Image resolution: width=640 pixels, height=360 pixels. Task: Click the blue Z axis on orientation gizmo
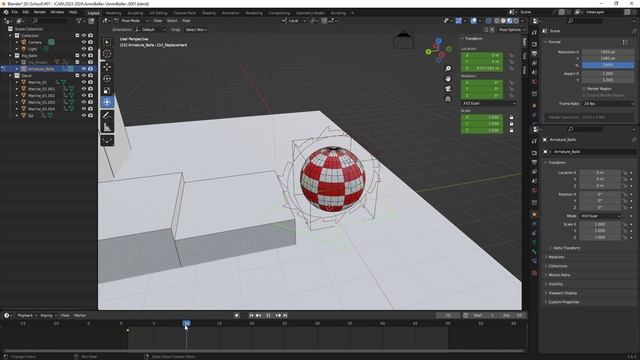pyautogui.click(x=438, y=41)
